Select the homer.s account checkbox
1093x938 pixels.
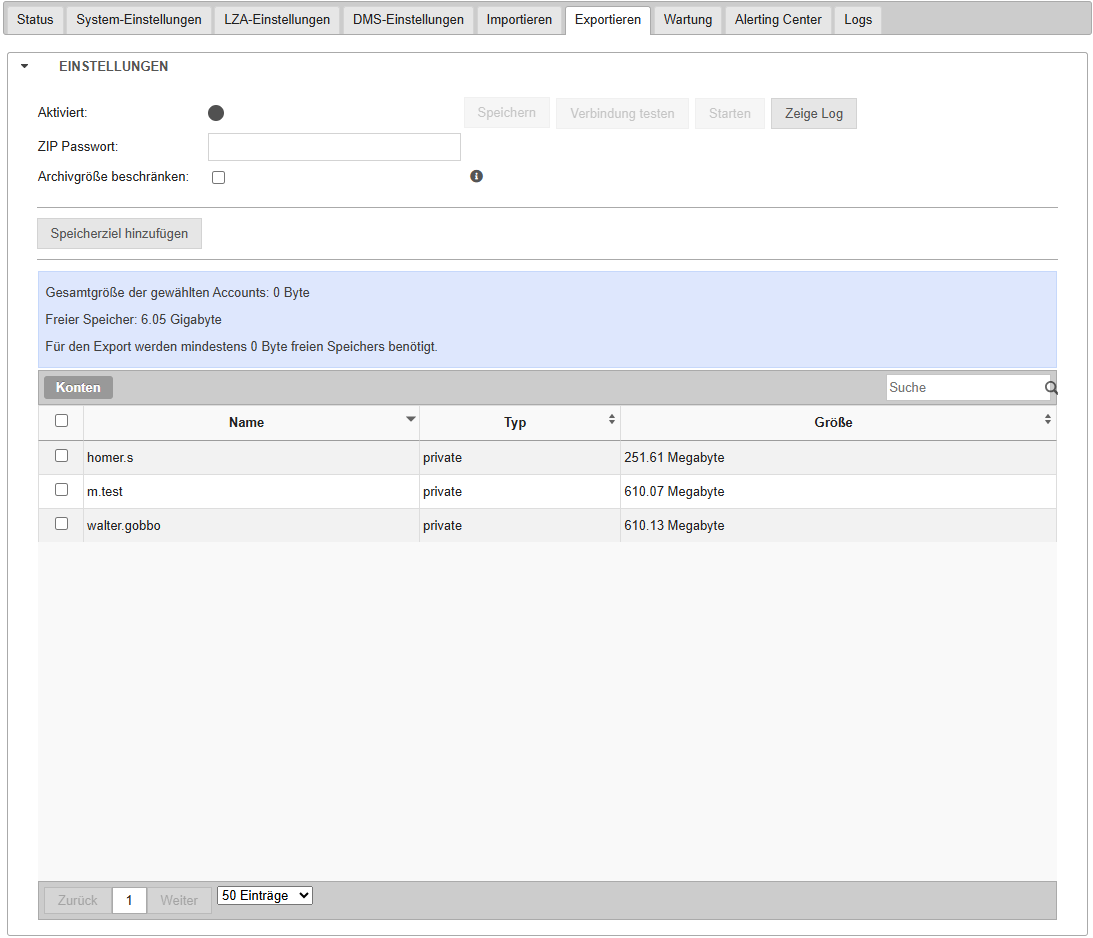[x=61, y=456]
